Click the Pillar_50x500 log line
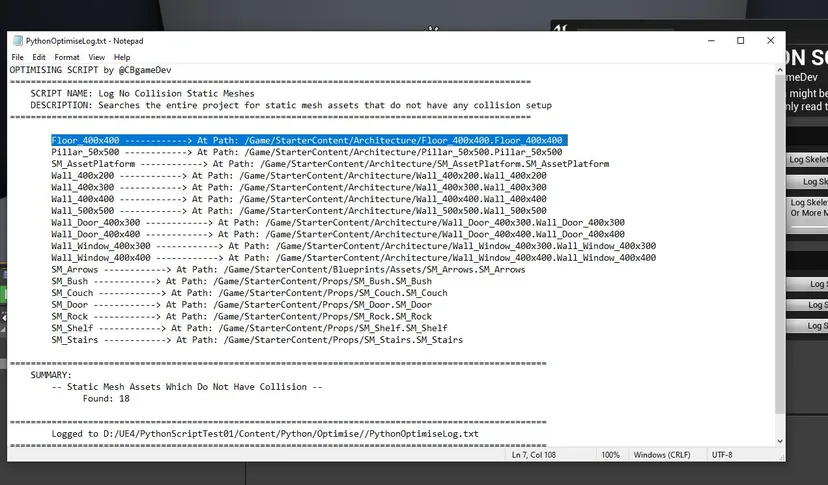Viewport: 828px width, 485px height. coord(306,152)
